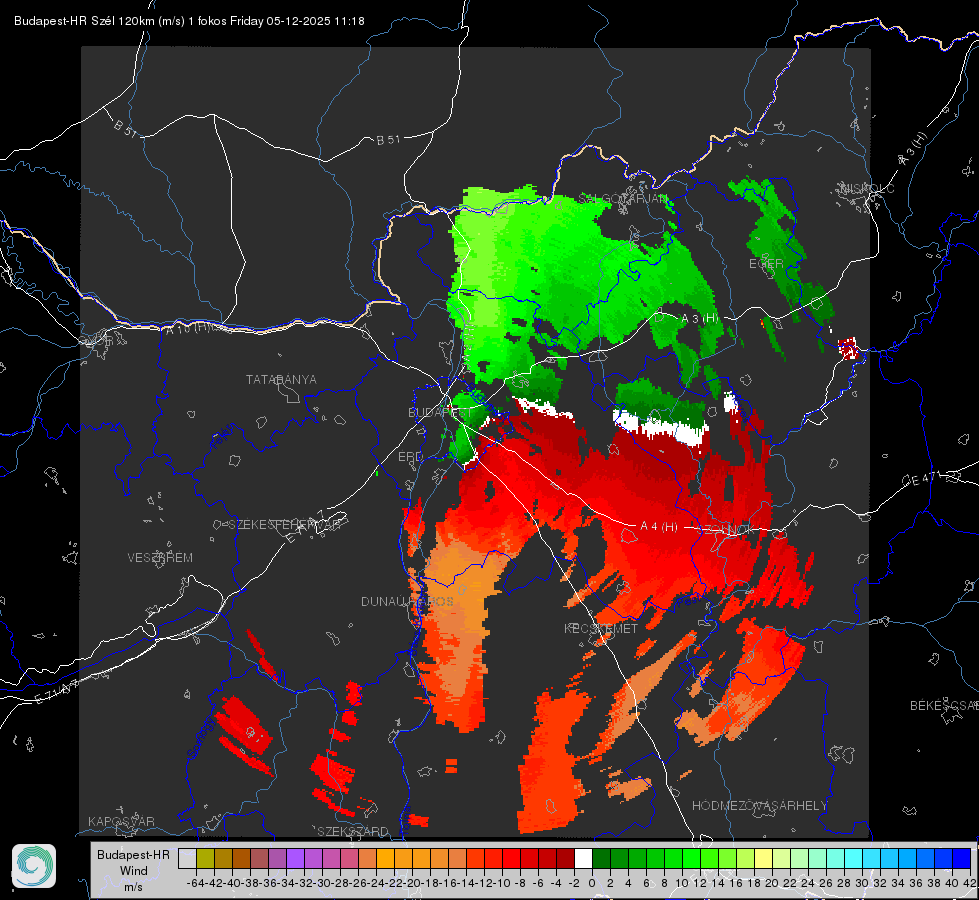Screen dimensions: 979x900
Task: Select the cyan 28-30 legend swatch
Action: (x=853, y=858)
